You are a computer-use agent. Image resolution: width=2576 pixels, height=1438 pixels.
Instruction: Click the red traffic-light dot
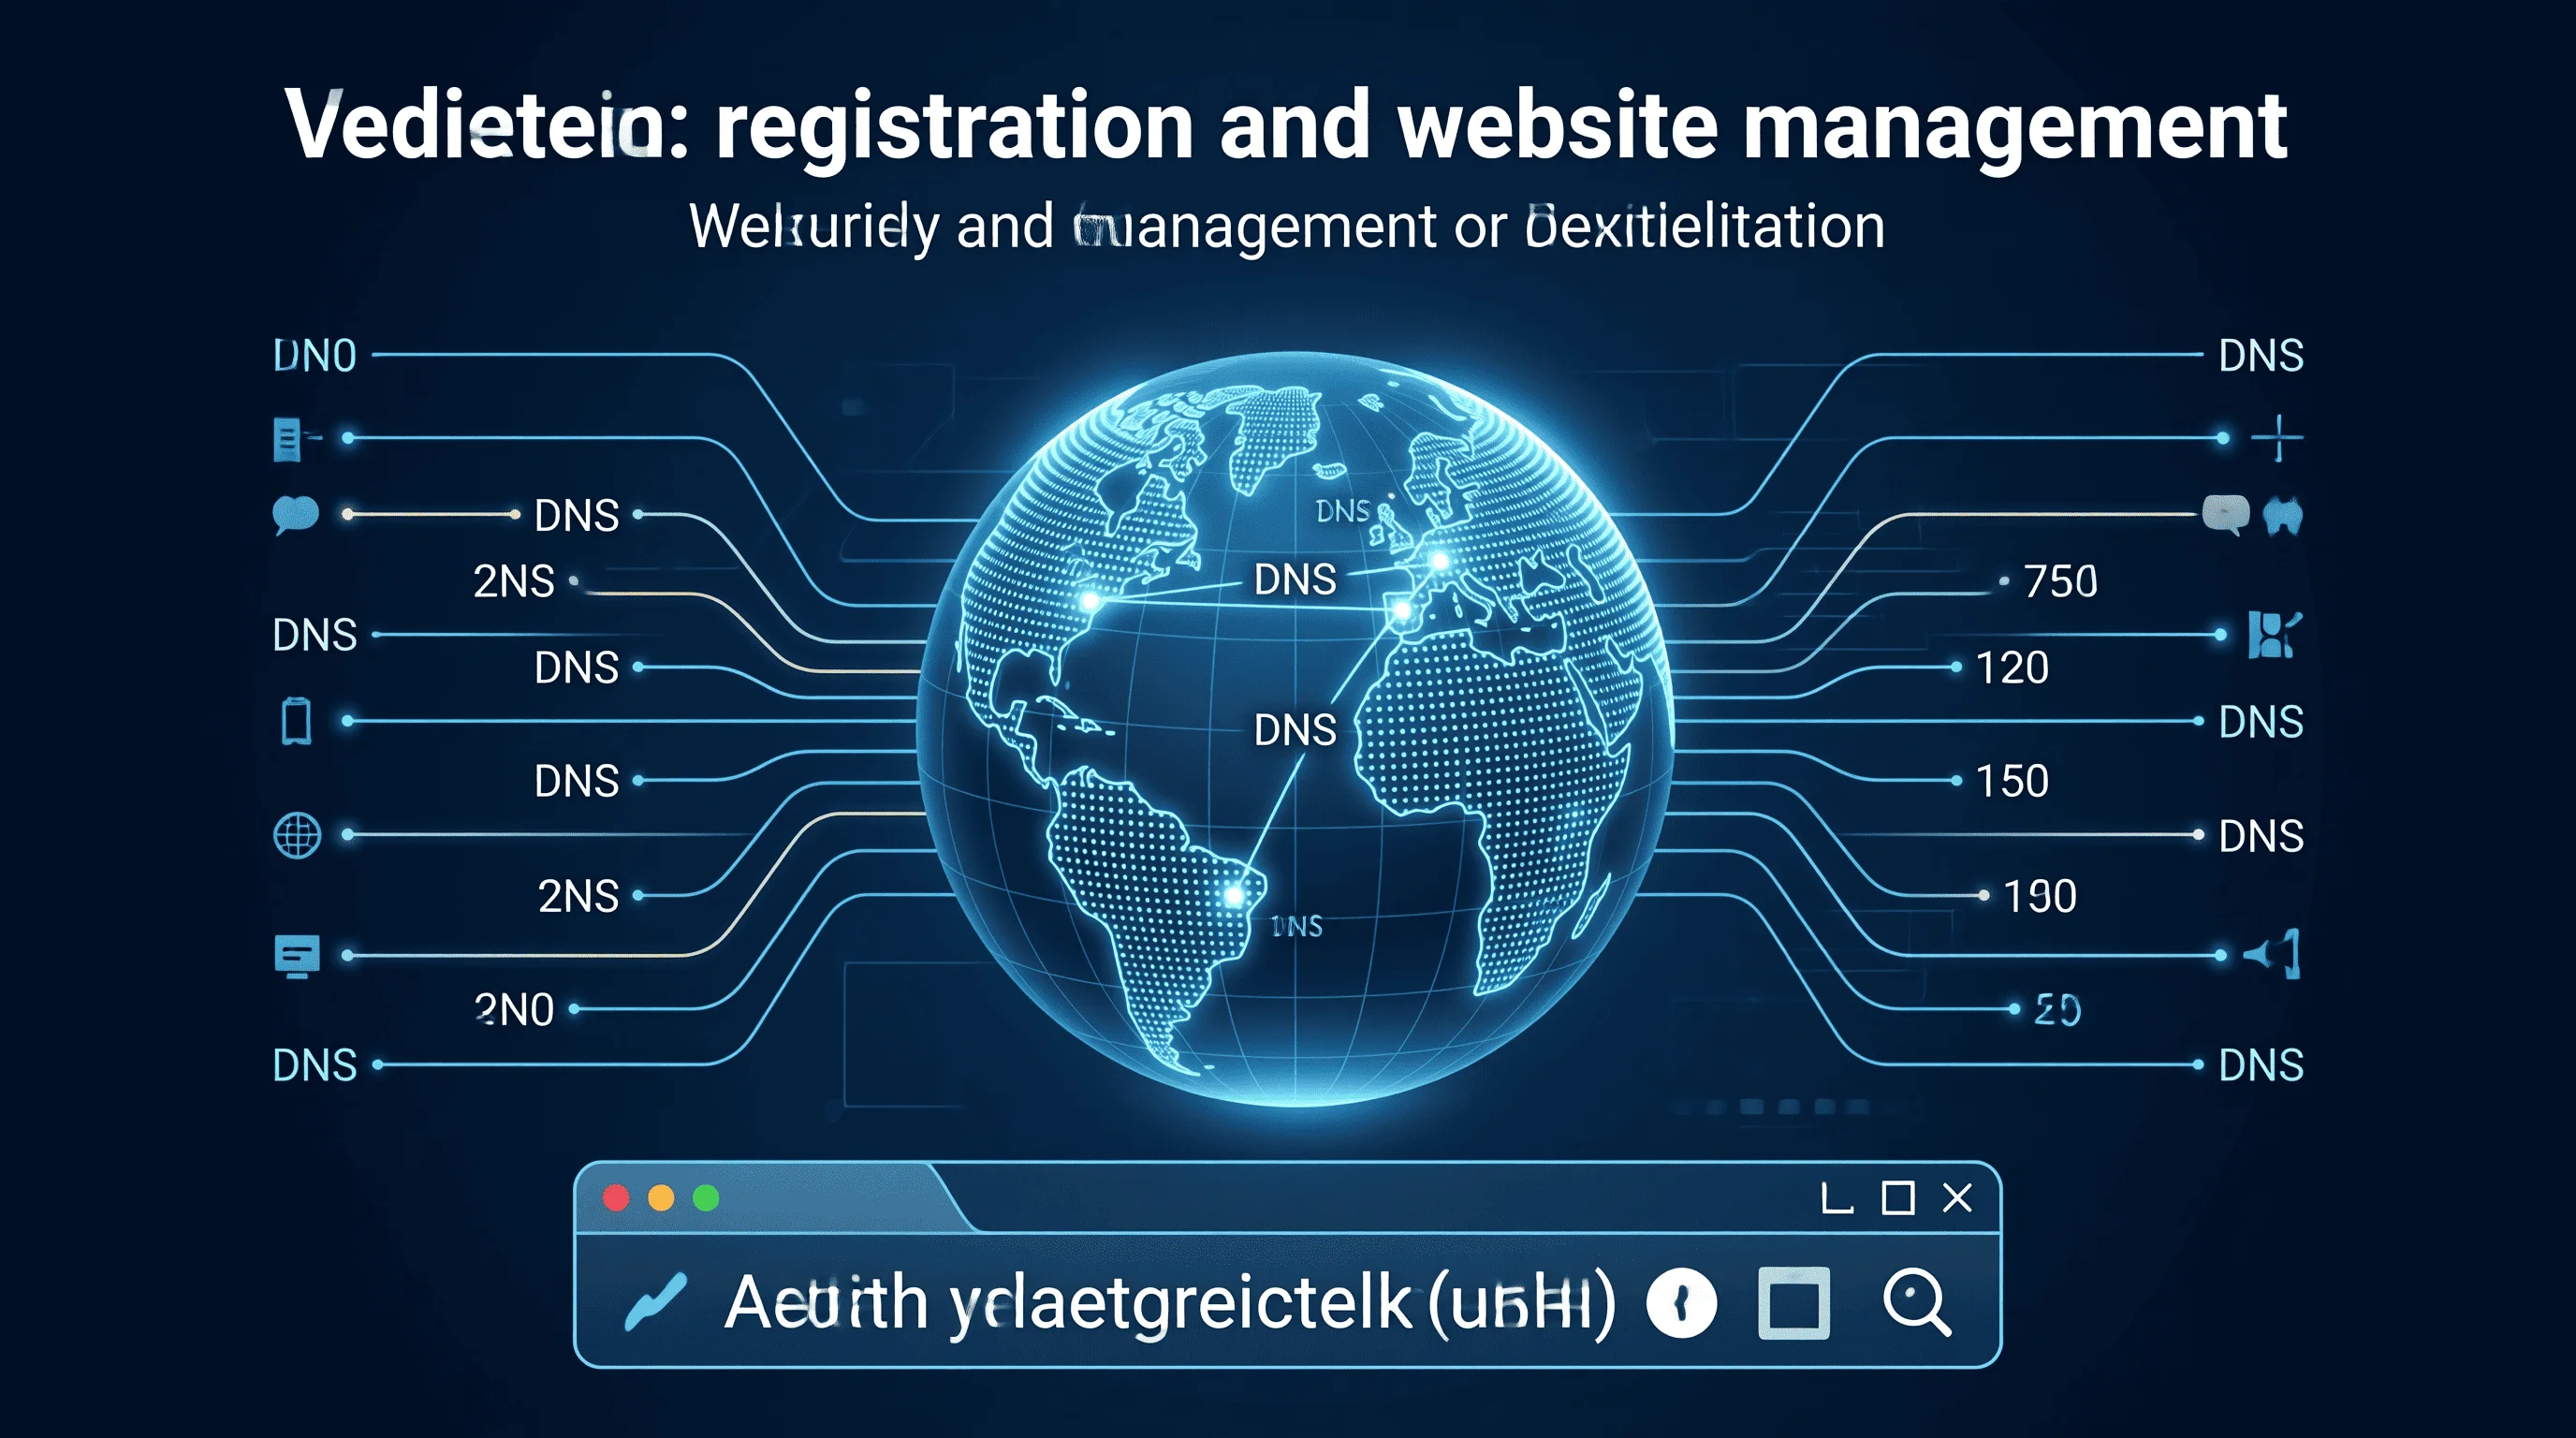(x=616, y=1198)
